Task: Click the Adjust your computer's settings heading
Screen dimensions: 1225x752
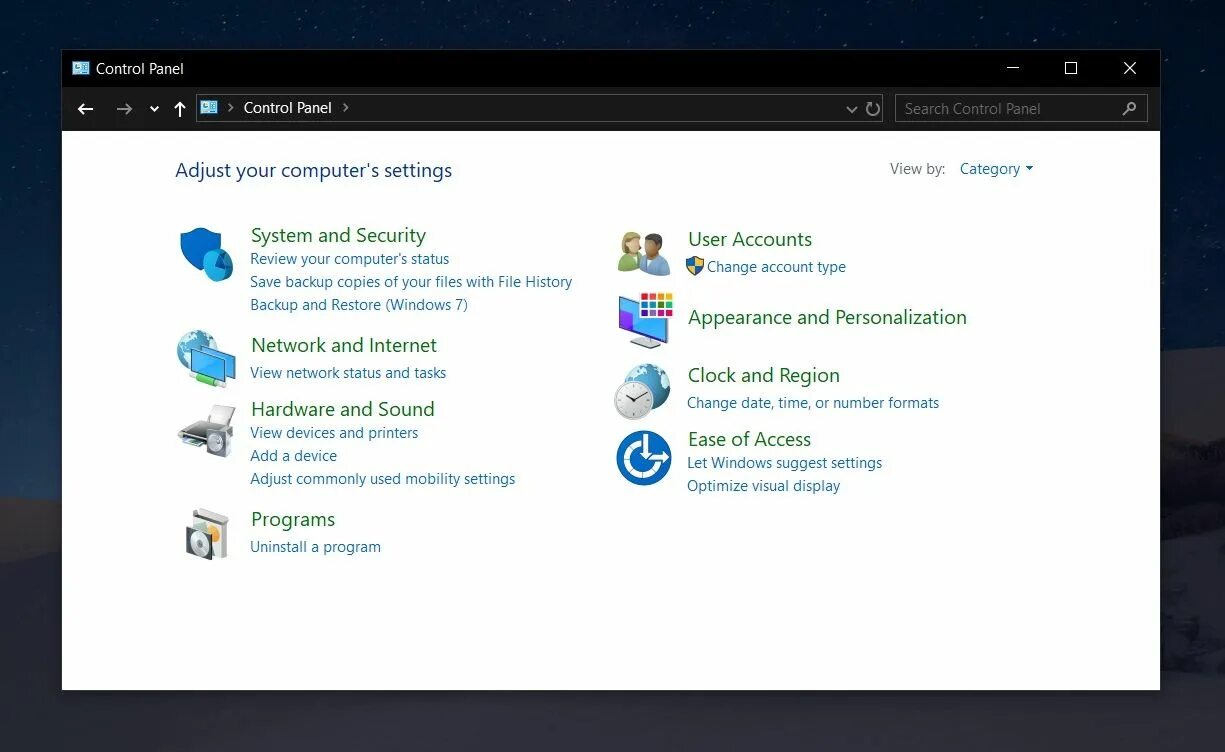Action: (314, 170)
